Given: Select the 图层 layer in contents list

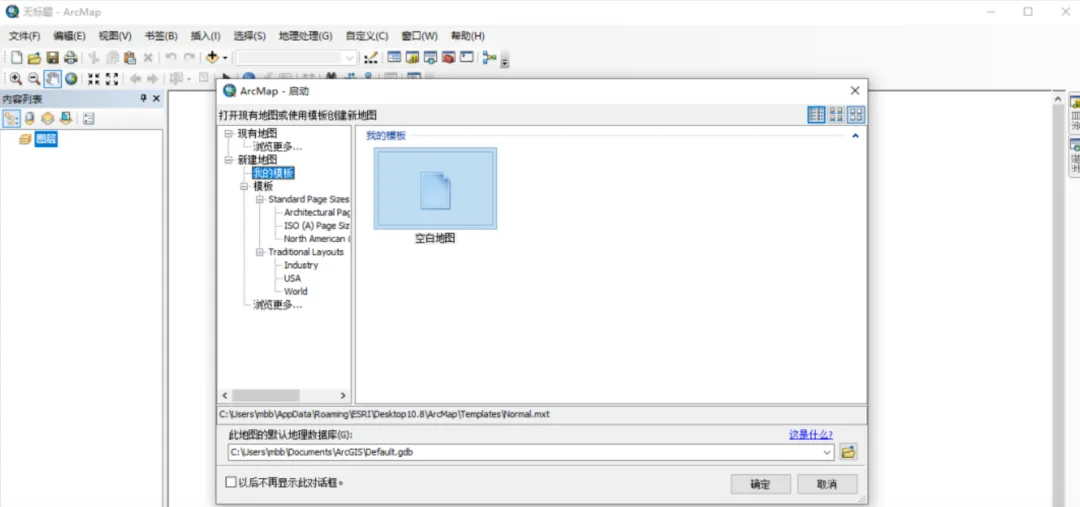Looking at the screenshot, I should click(45, 139).
